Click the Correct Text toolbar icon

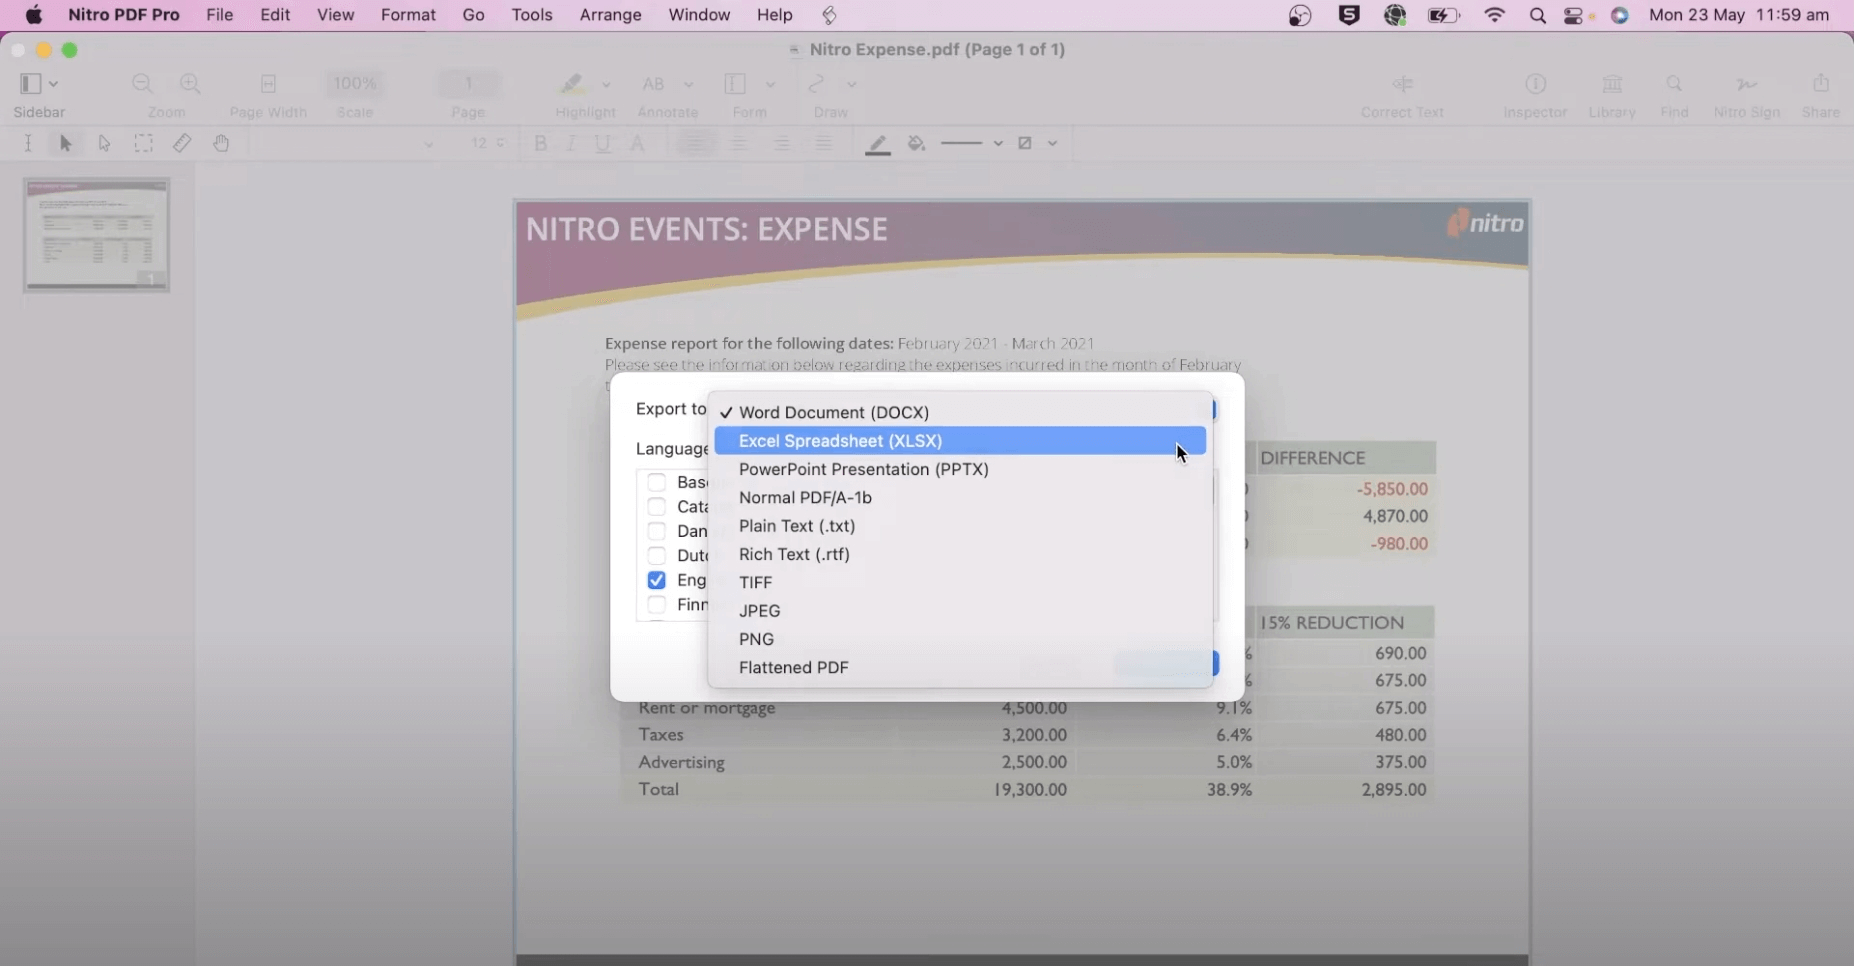tap(1402, 85)
